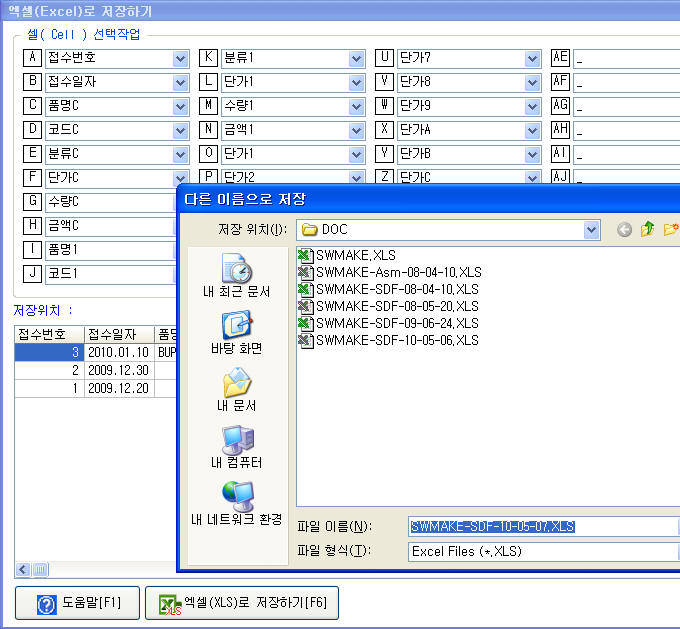This screenshot has height=629, width=680.
Task: Click column H 금액C field
Action: (x=111, y=226)
